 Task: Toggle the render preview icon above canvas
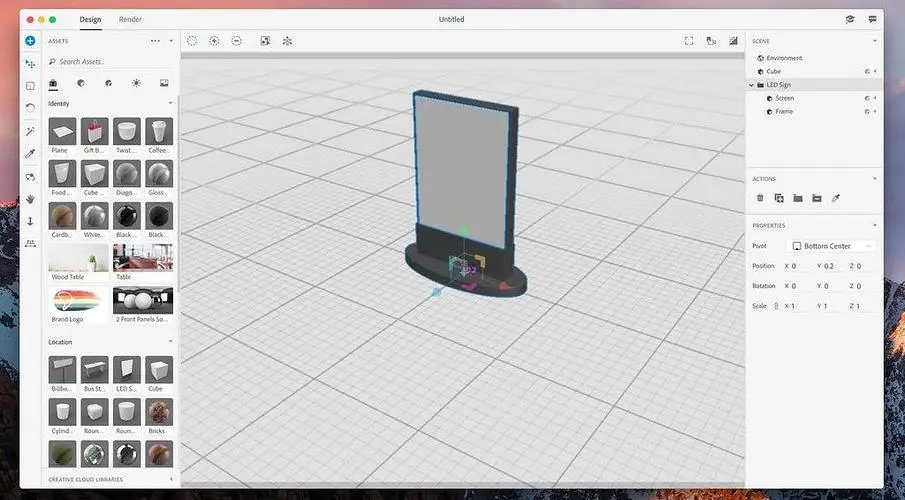[x=733, y=41]
